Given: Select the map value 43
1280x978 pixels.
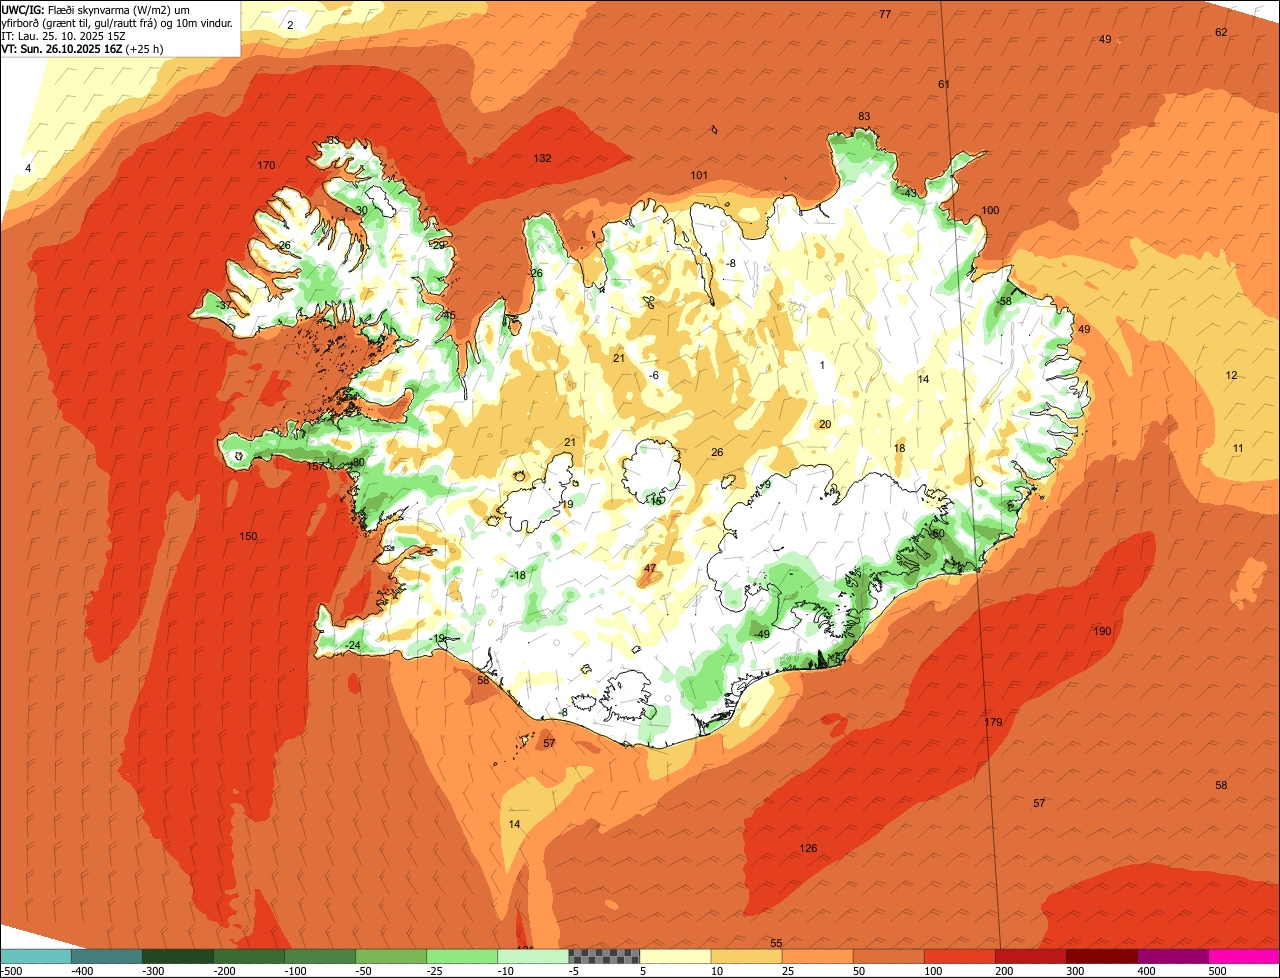Looking at the screenshot, I should click(910, 194).
